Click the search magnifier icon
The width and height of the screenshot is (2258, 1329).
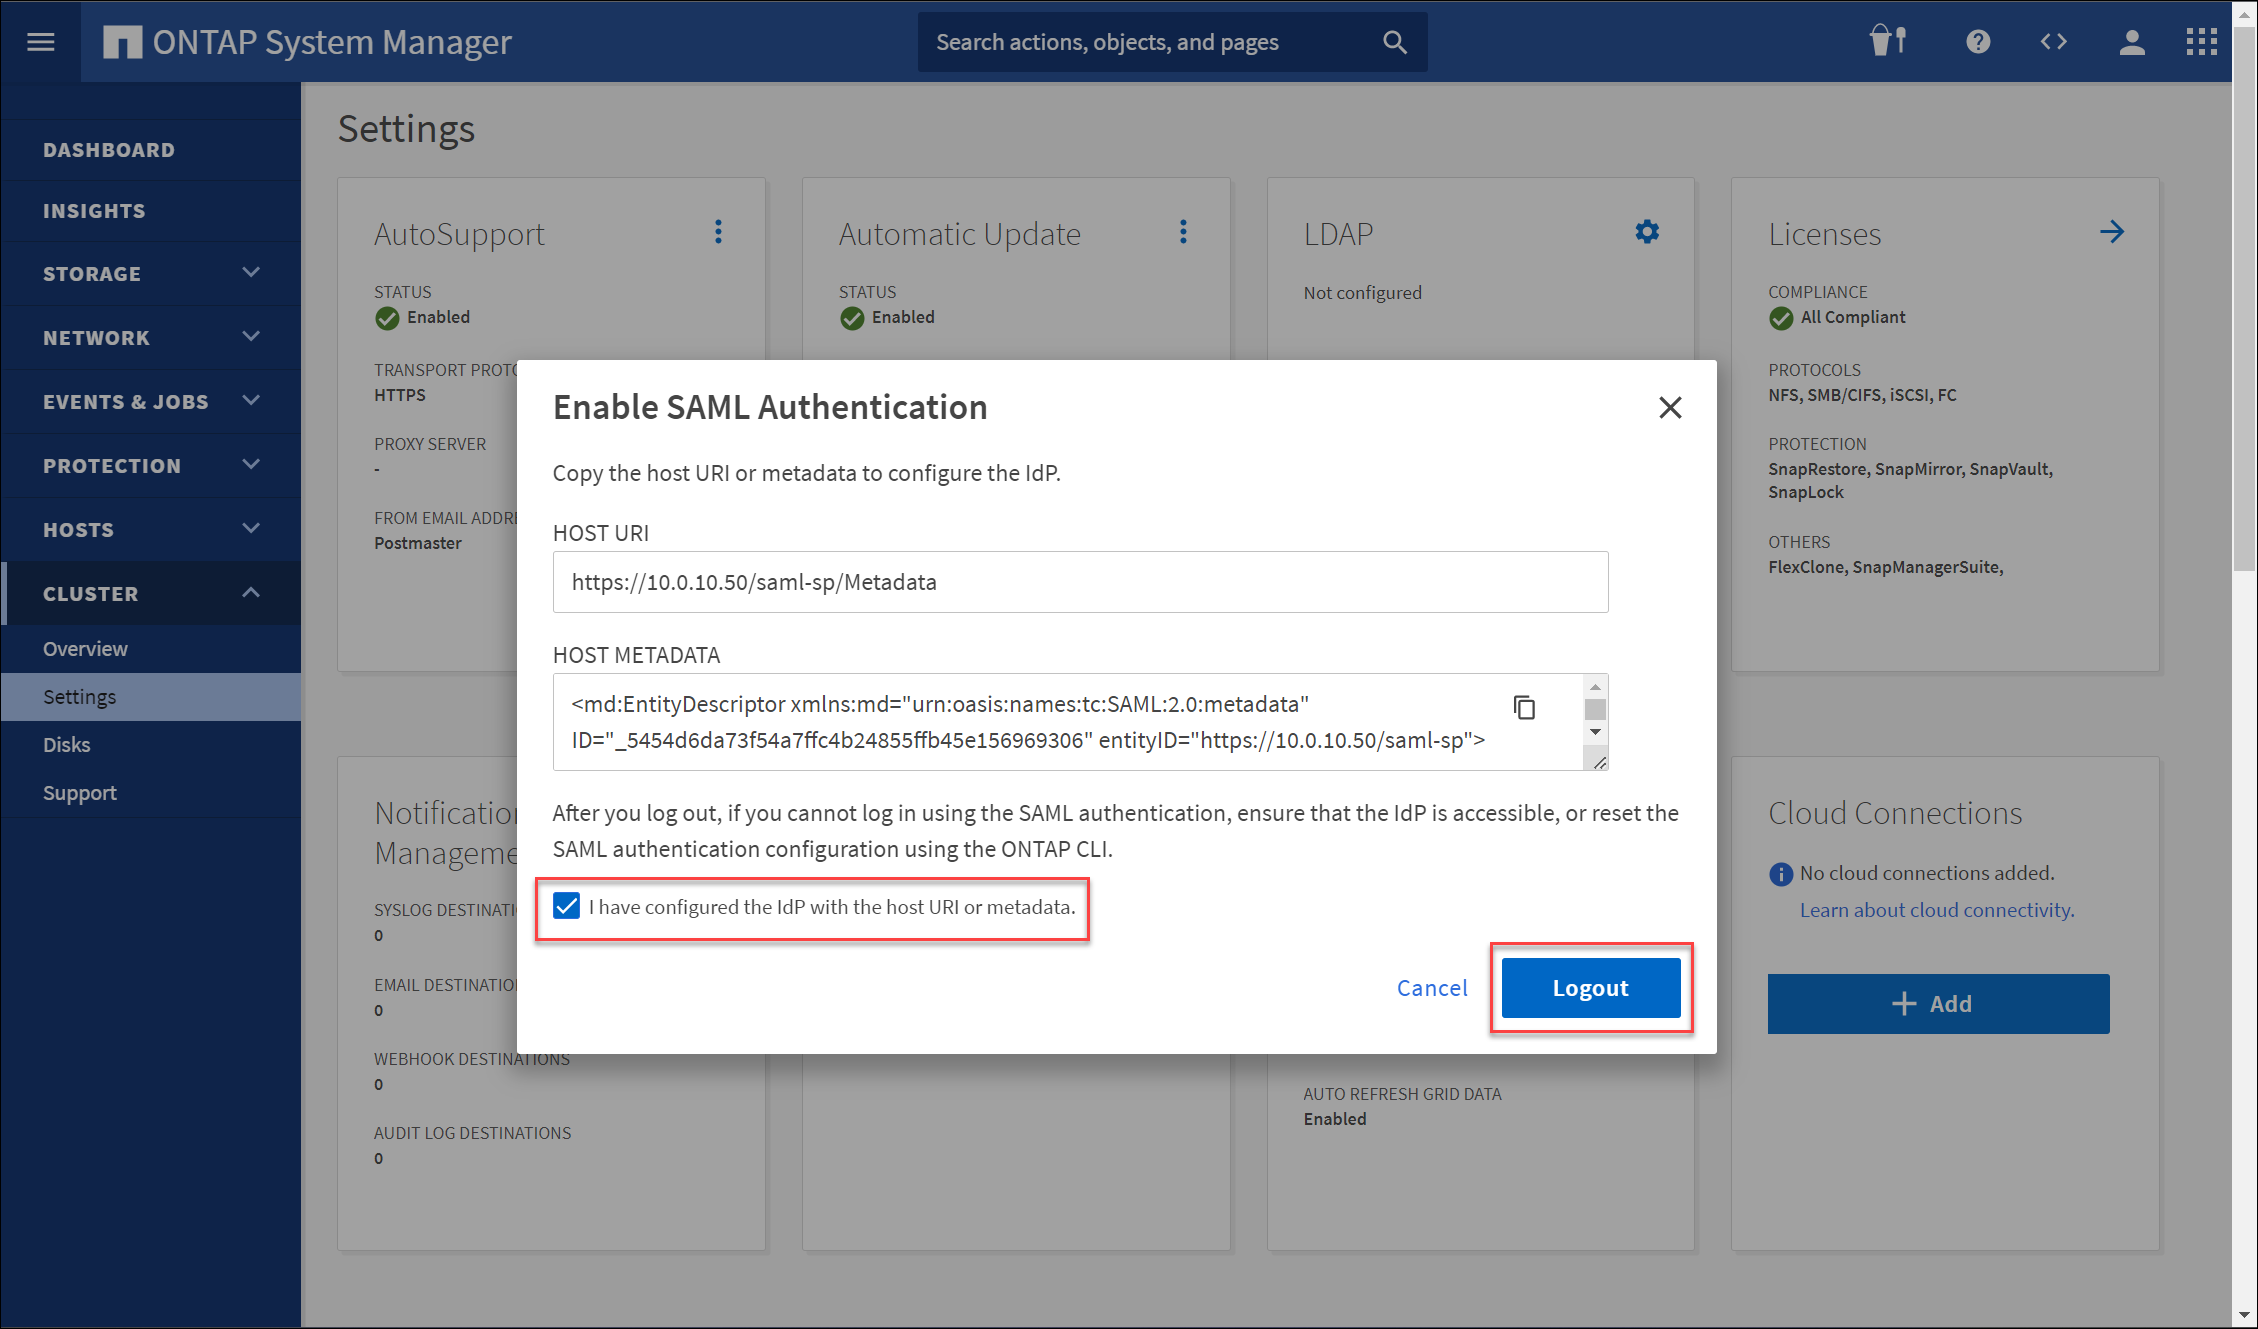tap(1394, 42)
